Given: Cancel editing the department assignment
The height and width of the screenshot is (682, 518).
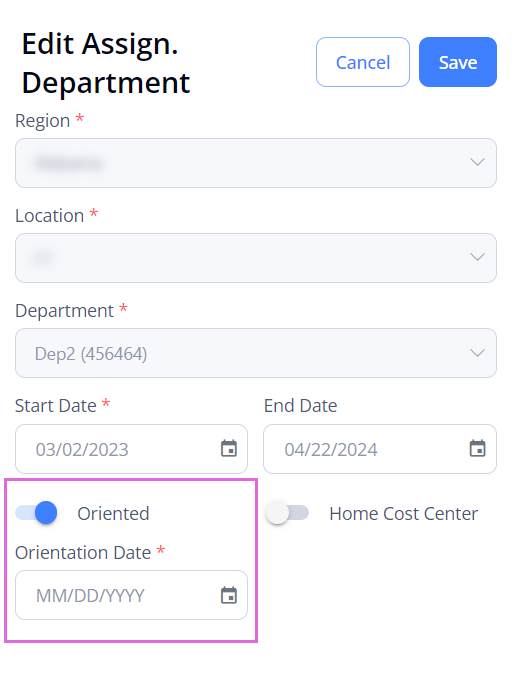Looking at the screenshot, I should click(363, 62).
